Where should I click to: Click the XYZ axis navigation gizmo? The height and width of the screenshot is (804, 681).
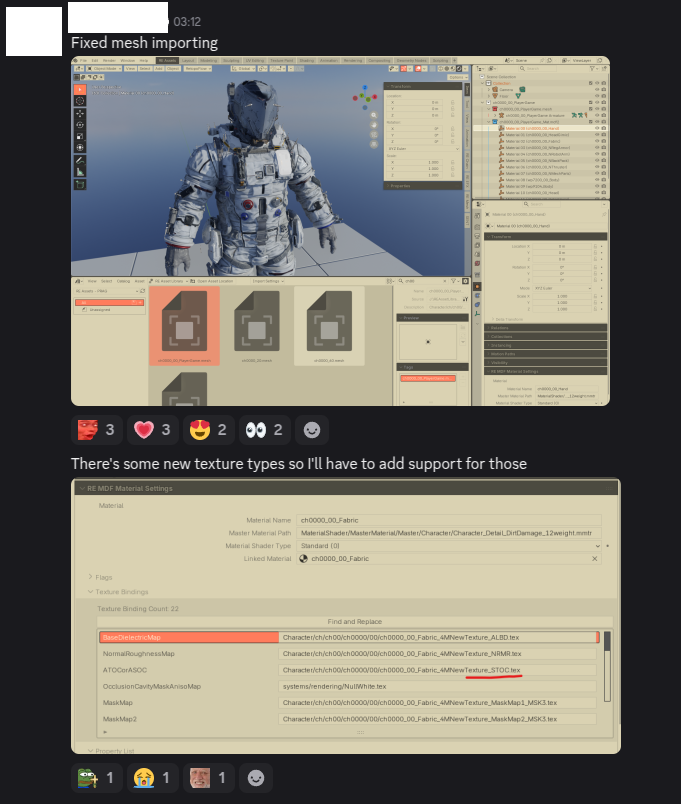tap(365, 97)
